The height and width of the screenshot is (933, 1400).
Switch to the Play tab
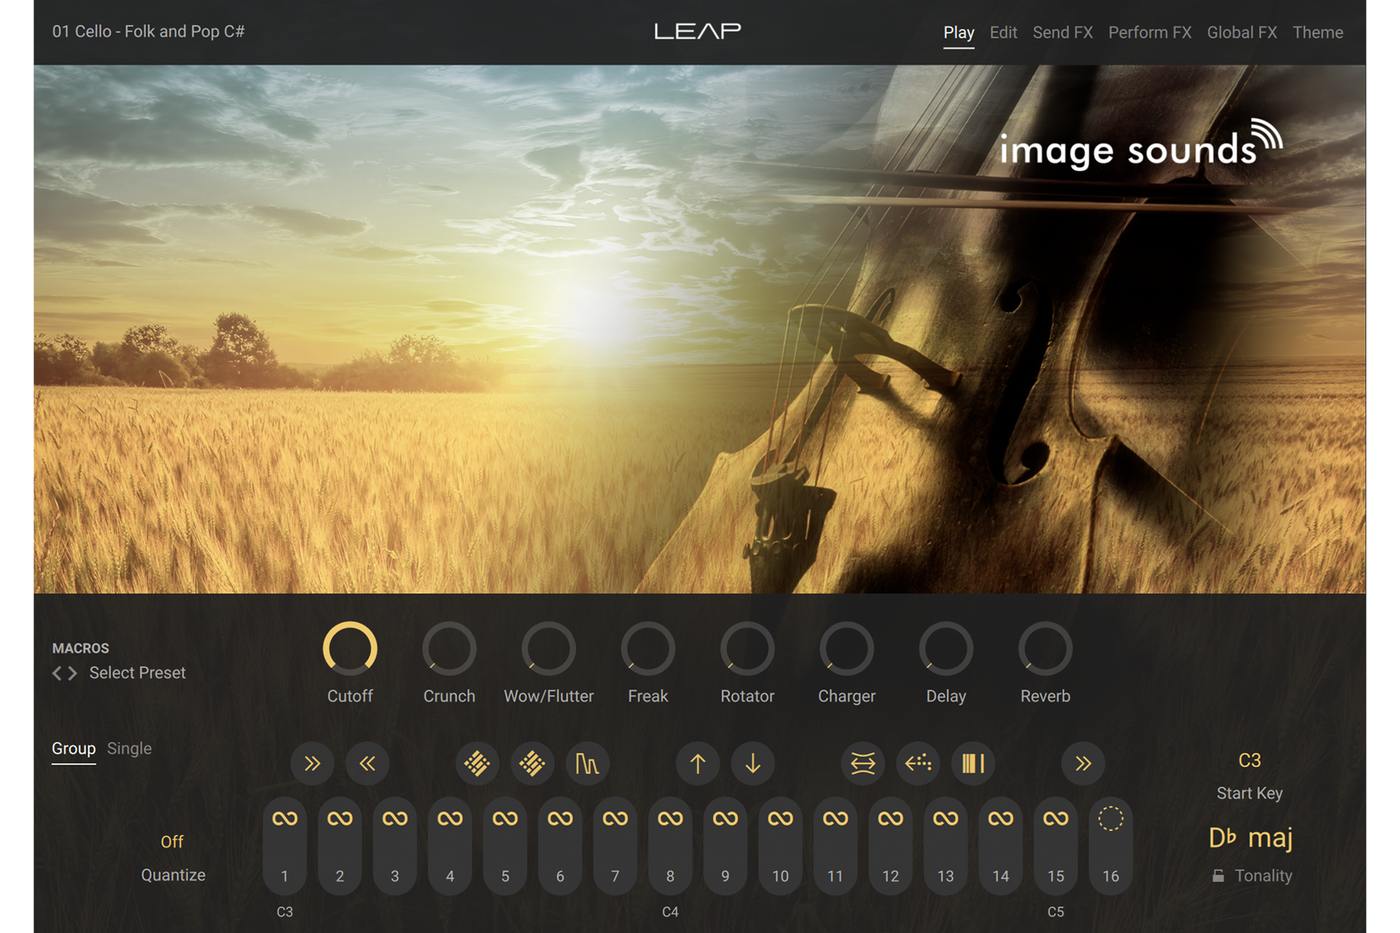click(x=958, y=32)
